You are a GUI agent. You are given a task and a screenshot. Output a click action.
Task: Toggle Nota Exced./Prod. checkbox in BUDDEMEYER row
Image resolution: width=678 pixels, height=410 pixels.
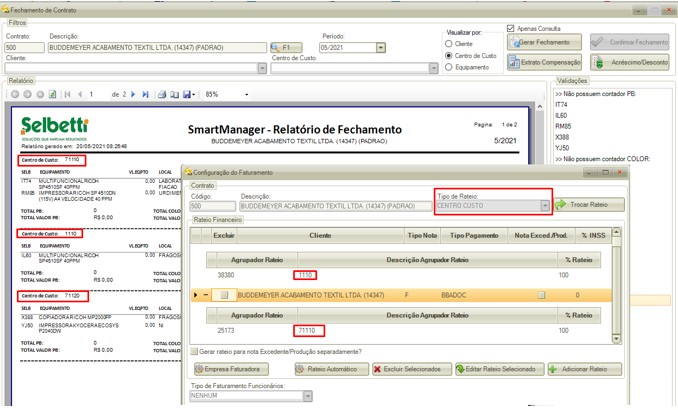pos(541,295)
